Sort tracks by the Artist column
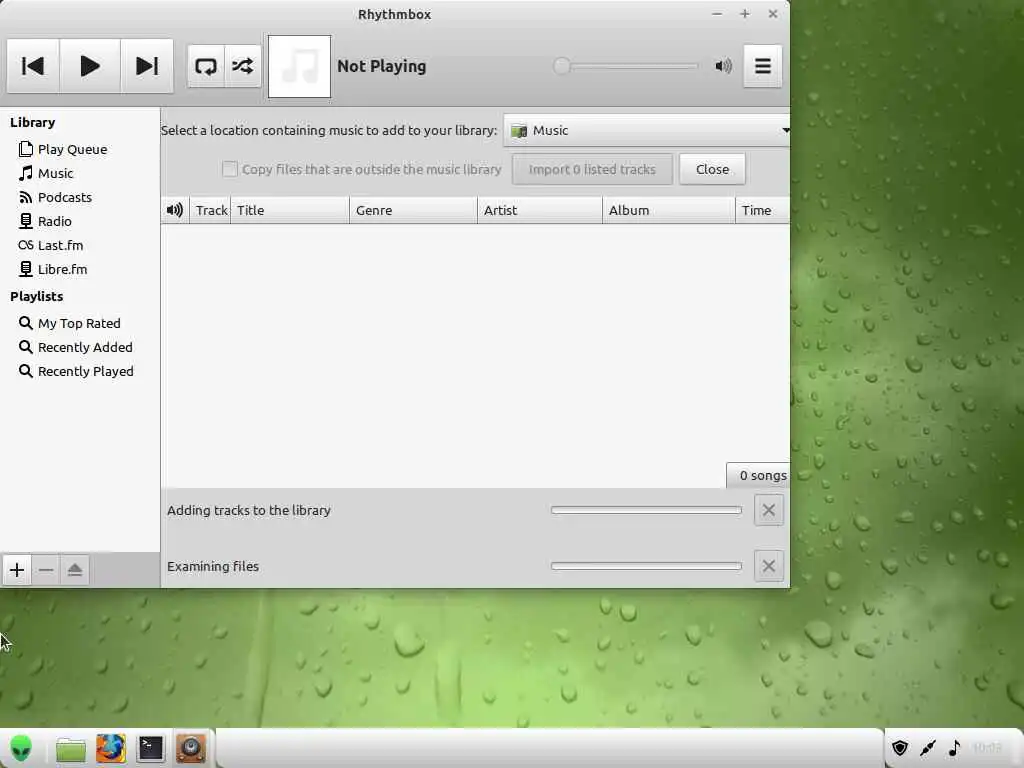The image size is (1024, 768). tap(540, 210)
